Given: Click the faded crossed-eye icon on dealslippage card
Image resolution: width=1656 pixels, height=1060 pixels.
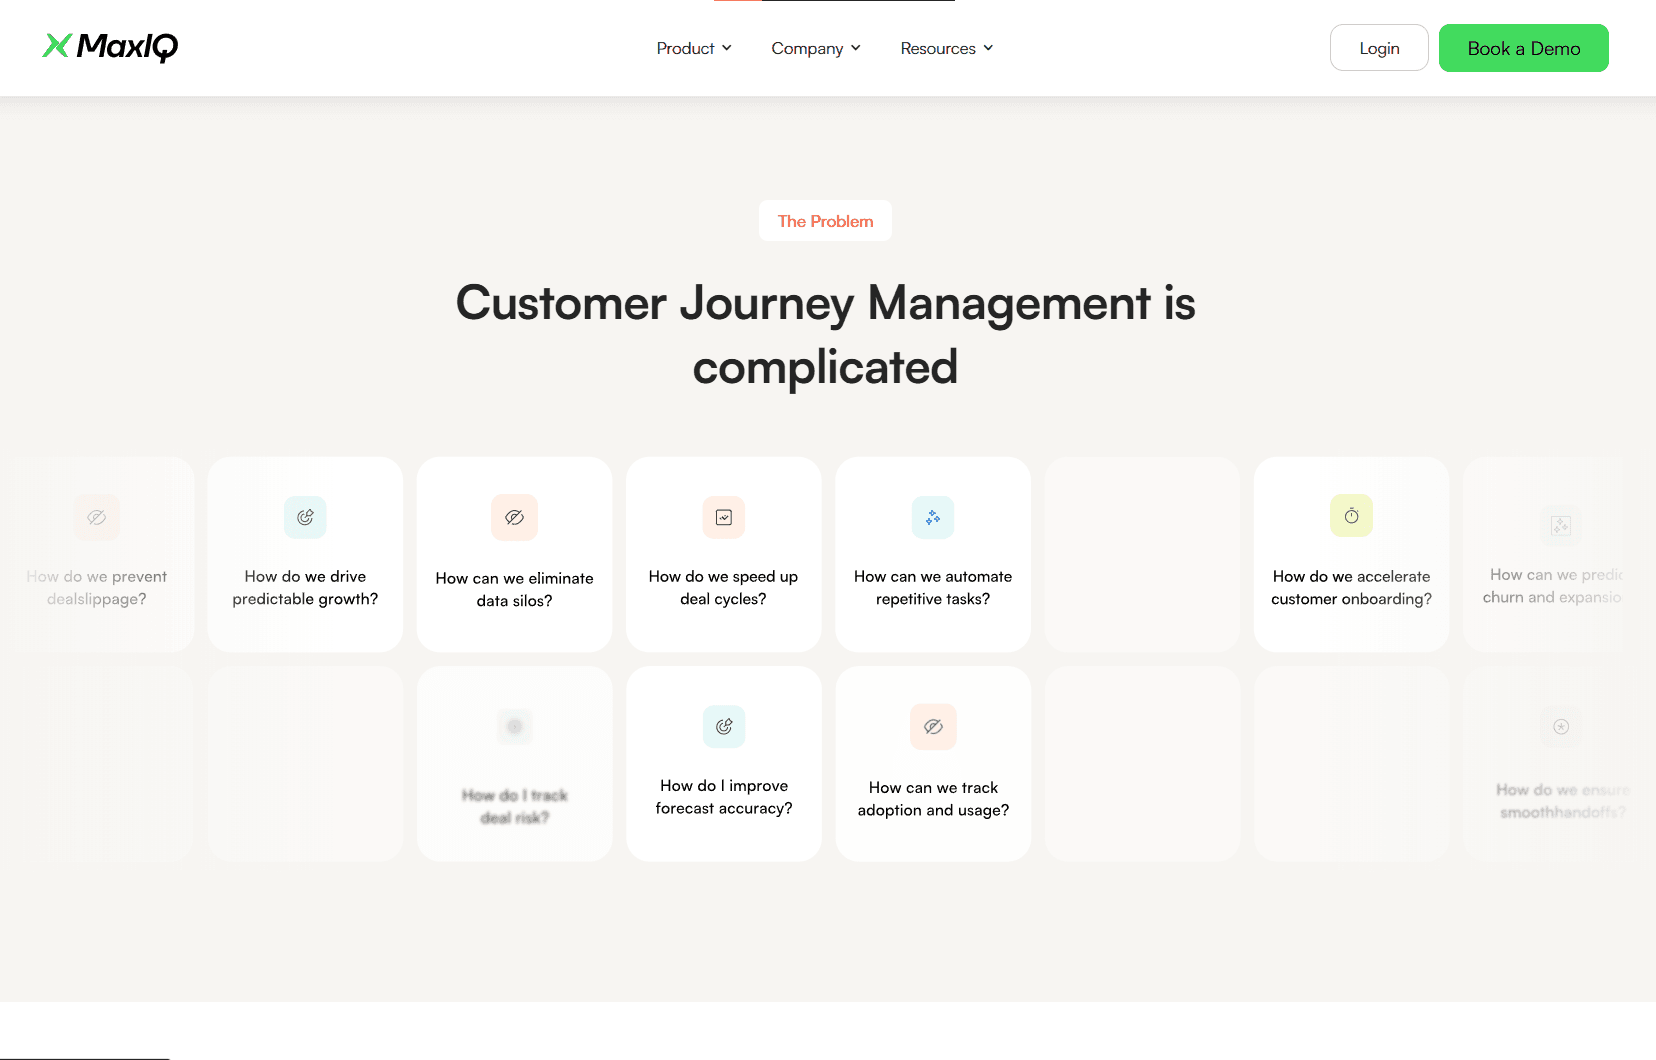Looking at the screenshot, I should (97, 517).
